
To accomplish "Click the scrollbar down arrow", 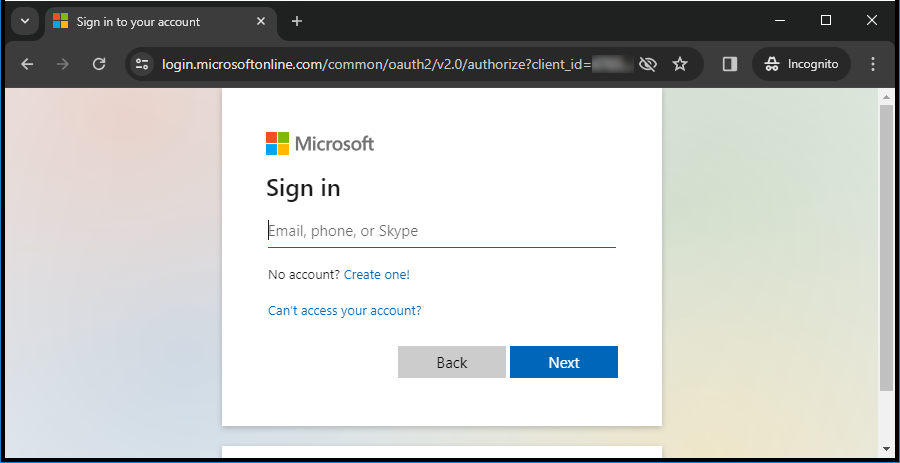I will pyautogui.click(x=886, y=449).
